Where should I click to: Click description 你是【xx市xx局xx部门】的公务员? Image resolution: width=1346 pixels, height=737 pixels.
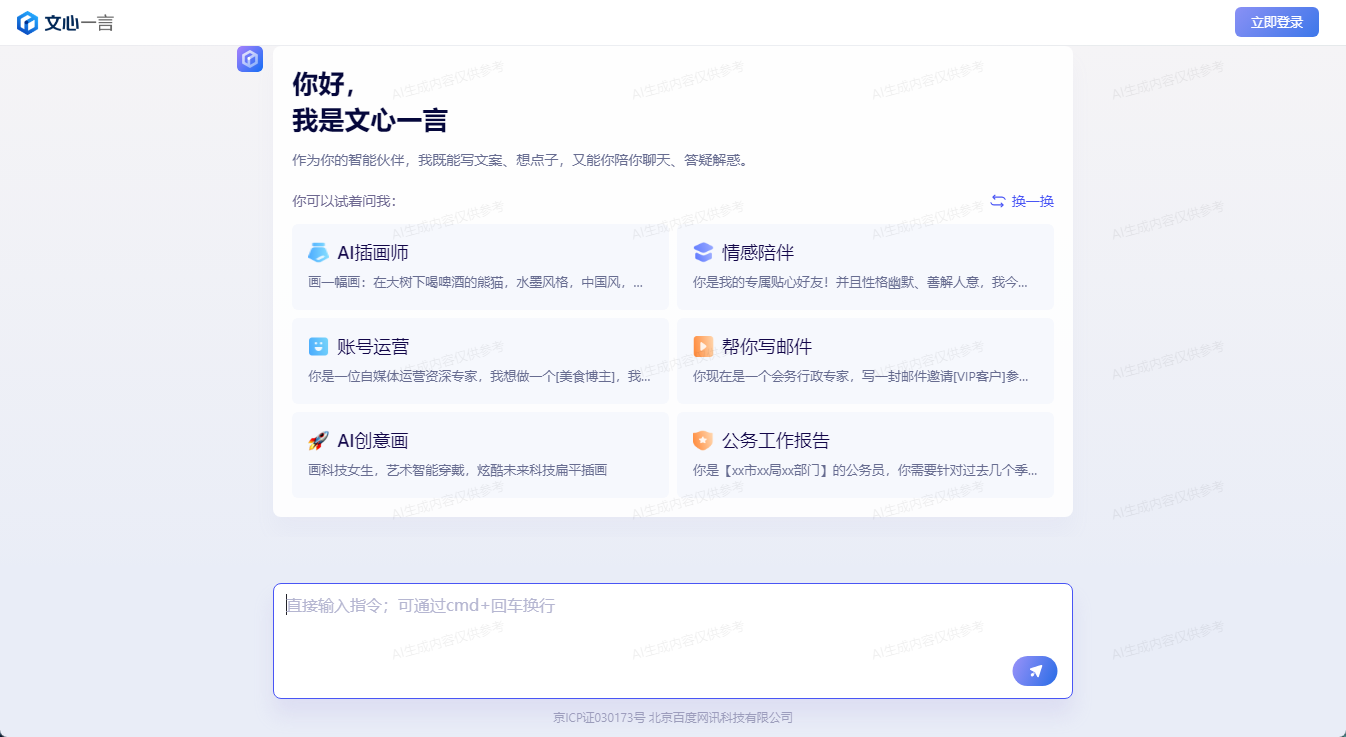[x=865, y=471]
